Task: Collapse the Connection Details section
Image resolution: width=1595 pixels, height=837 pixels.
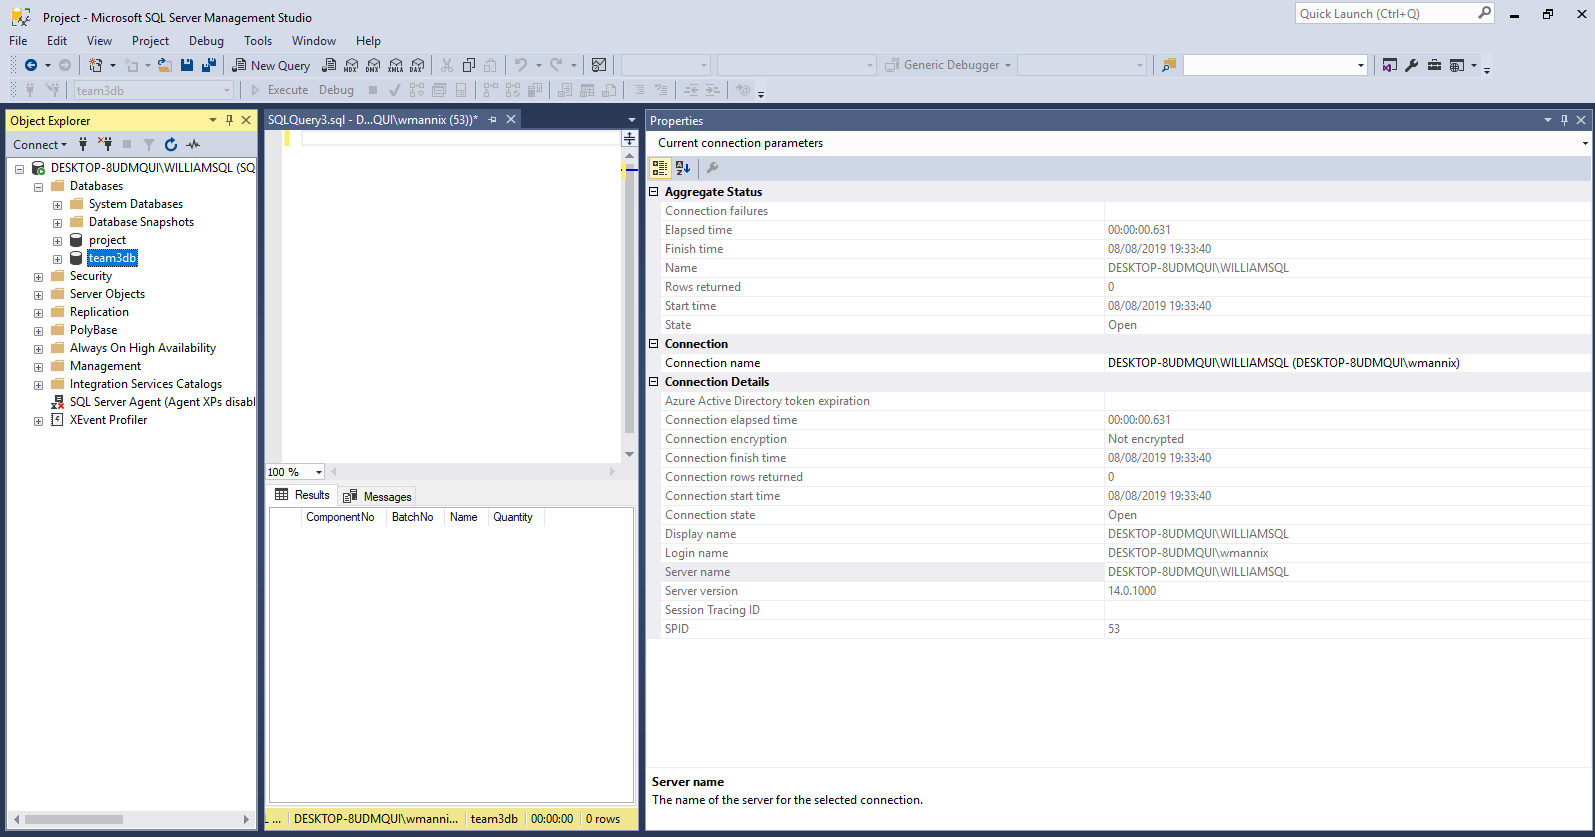Action: pyautogui.click(x=654, y=382)
